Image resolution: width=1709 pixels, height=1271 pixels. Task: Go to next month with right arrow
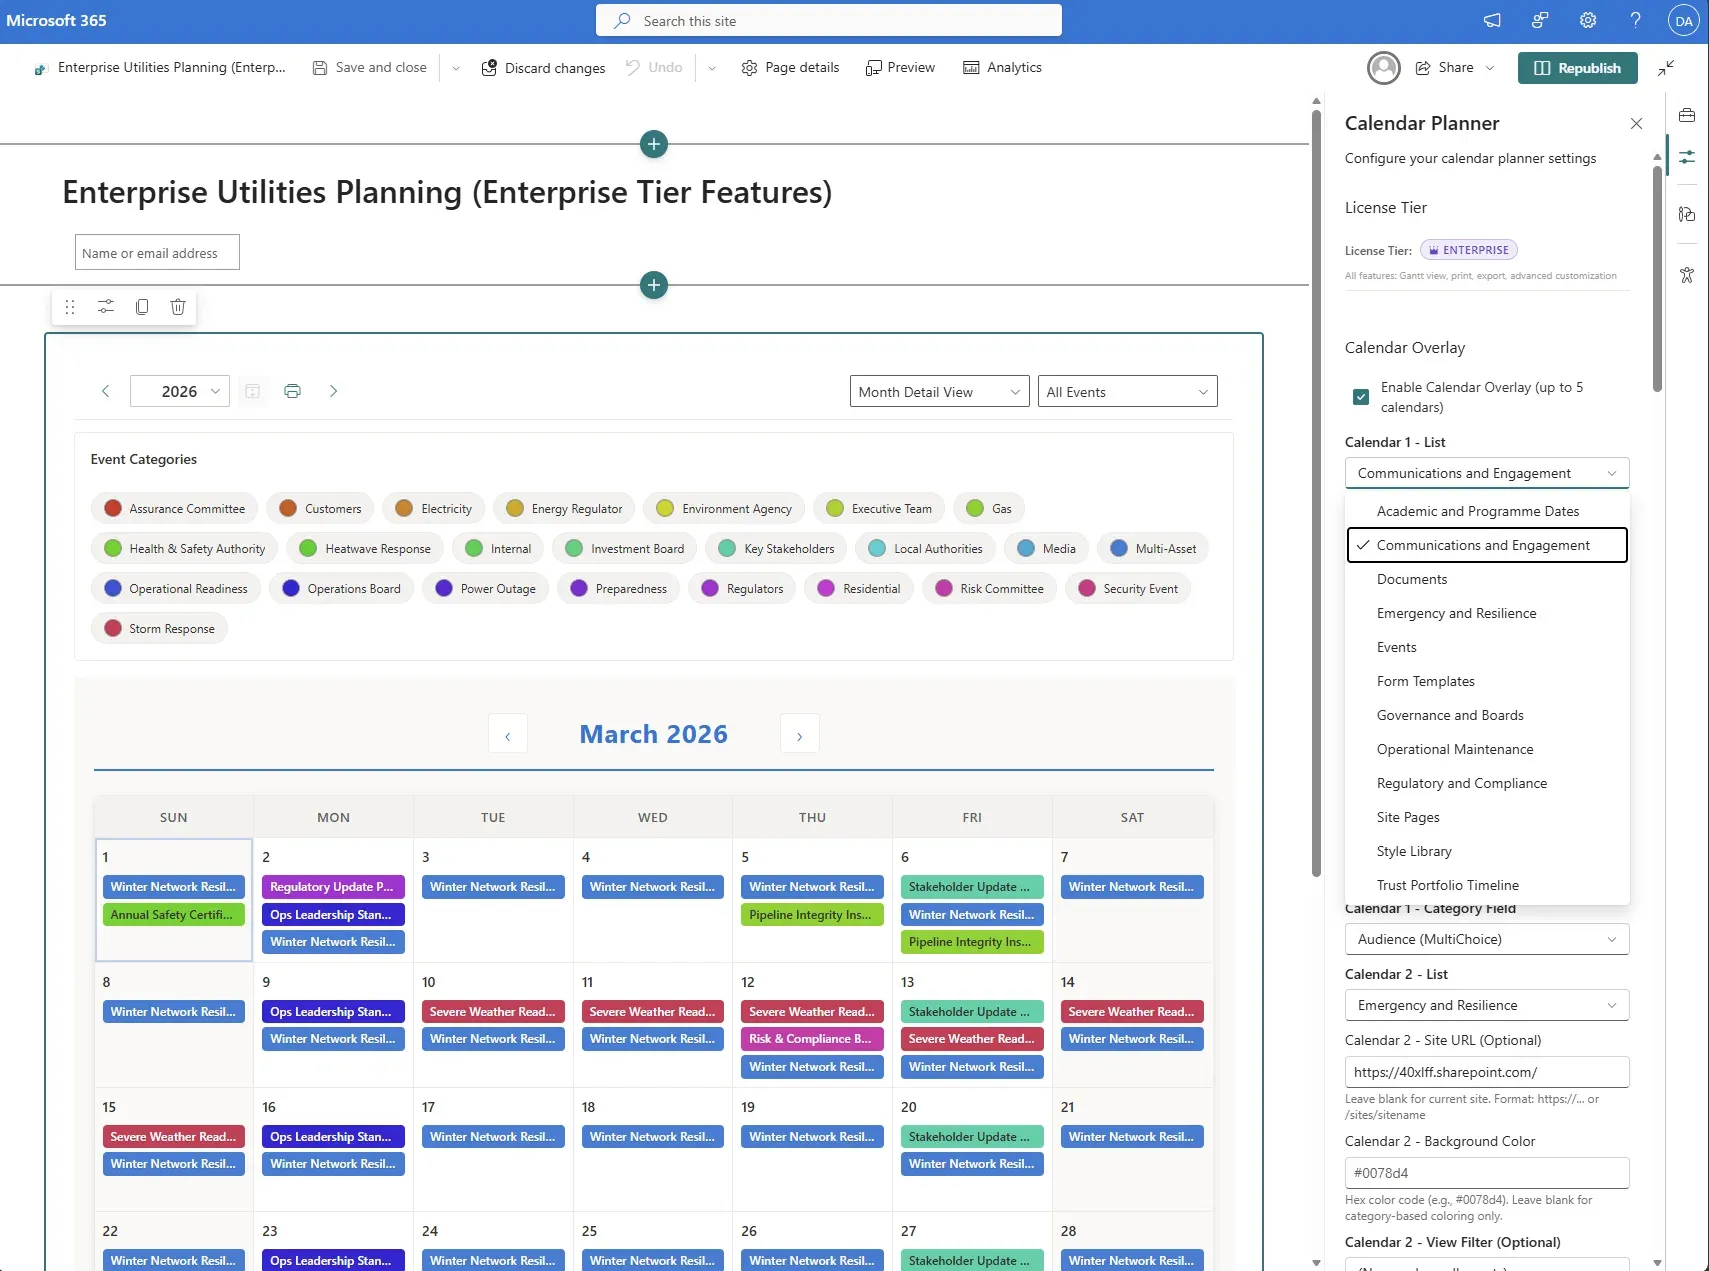coord(799,733)
